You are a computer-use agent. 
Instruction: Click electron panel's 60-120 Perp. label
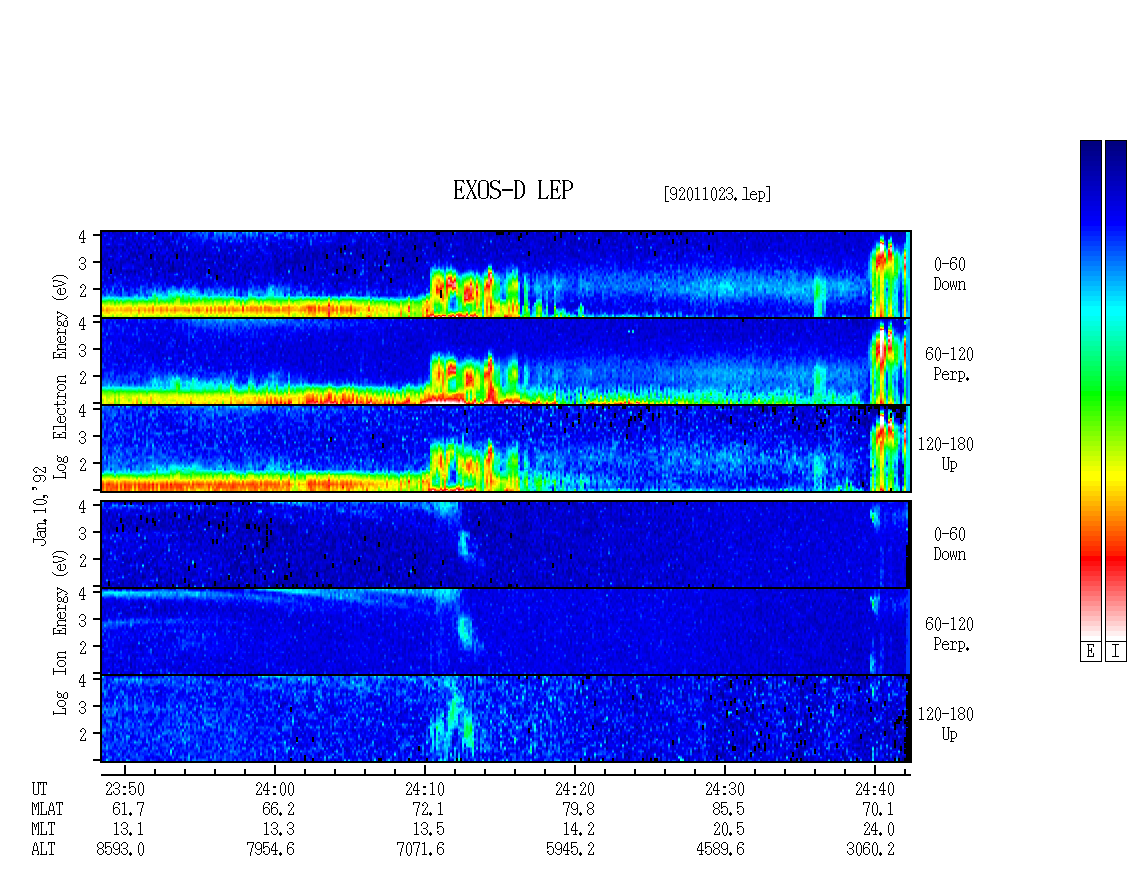click(949, 365)
